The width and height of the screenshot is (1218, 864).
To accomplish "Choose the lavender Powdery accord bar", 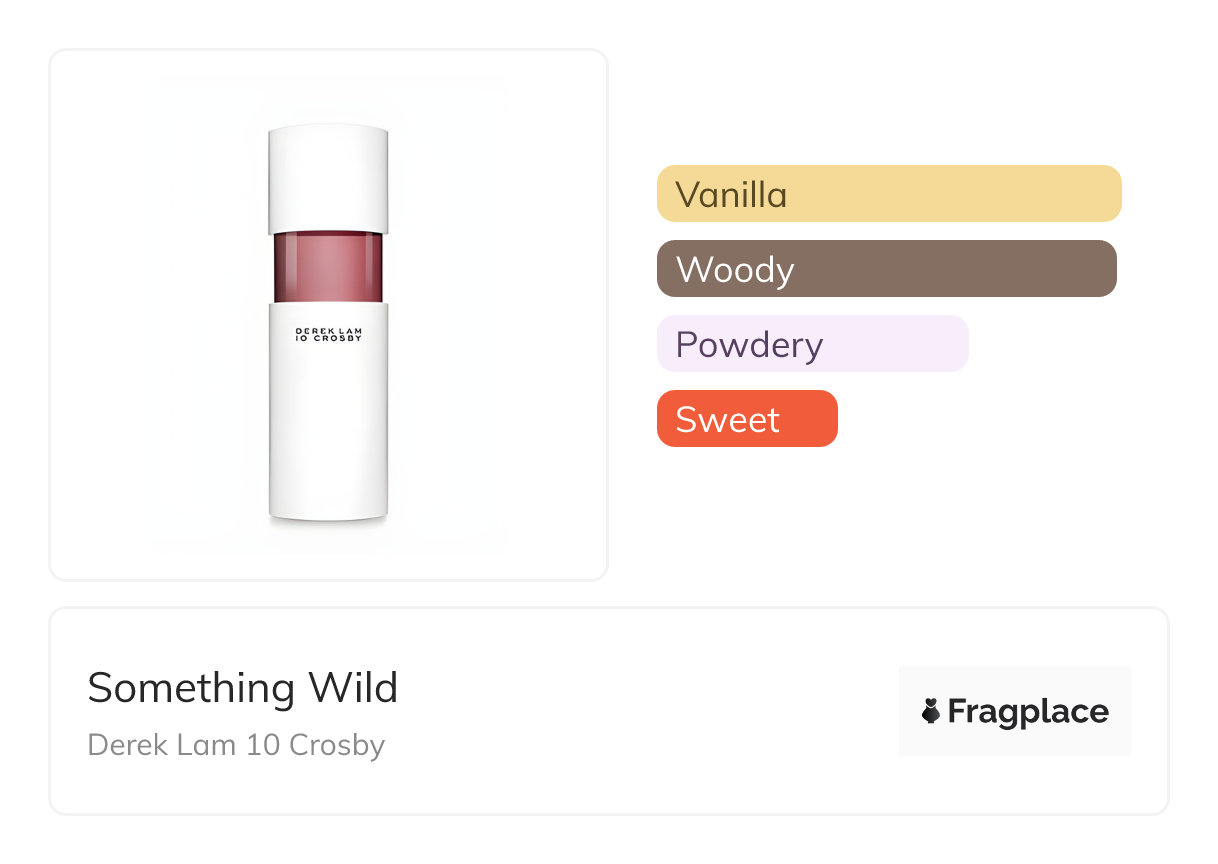I will click(812, 343).
